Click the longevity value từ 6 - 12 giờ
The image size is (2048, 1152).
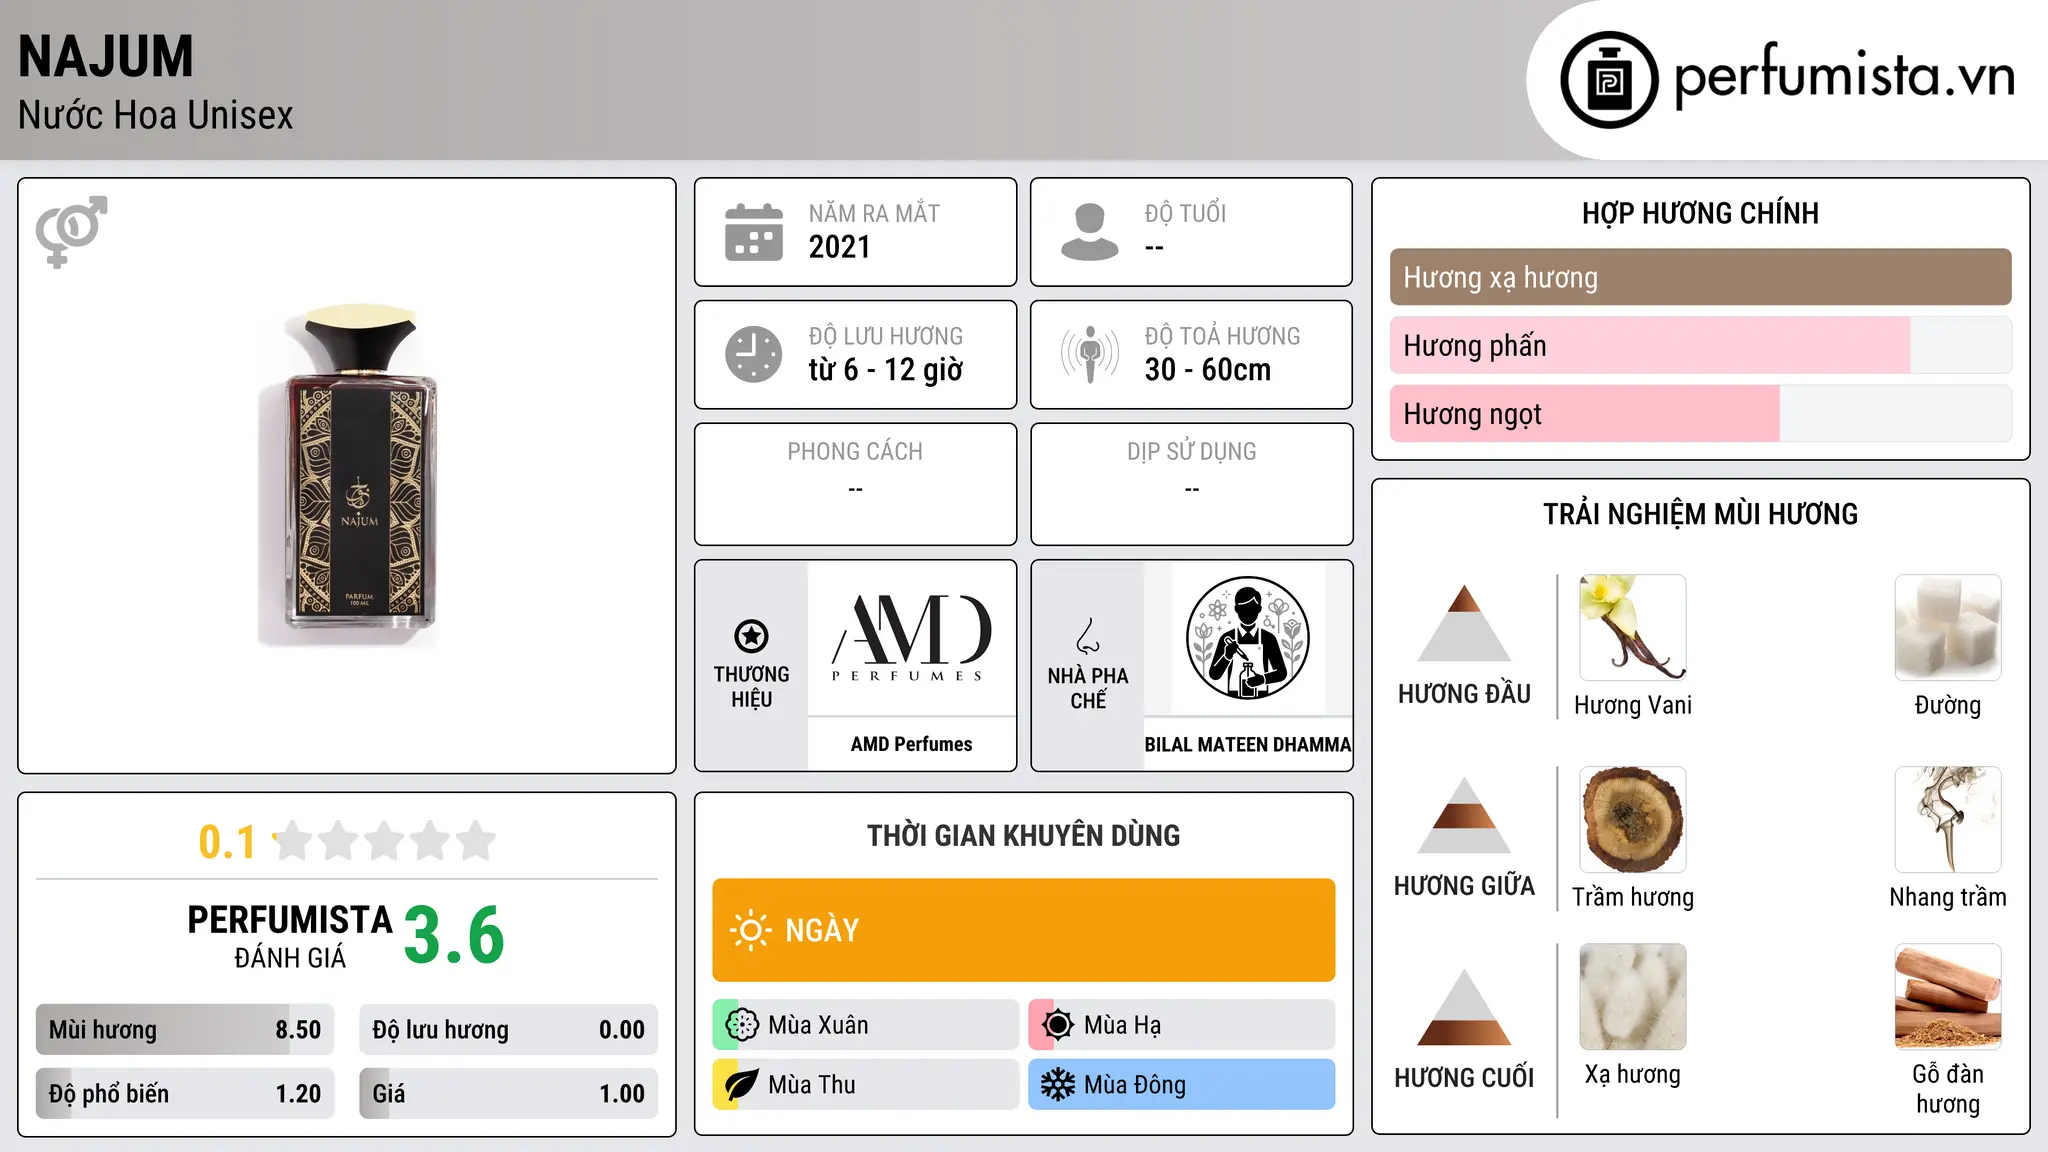pos(886,370)
